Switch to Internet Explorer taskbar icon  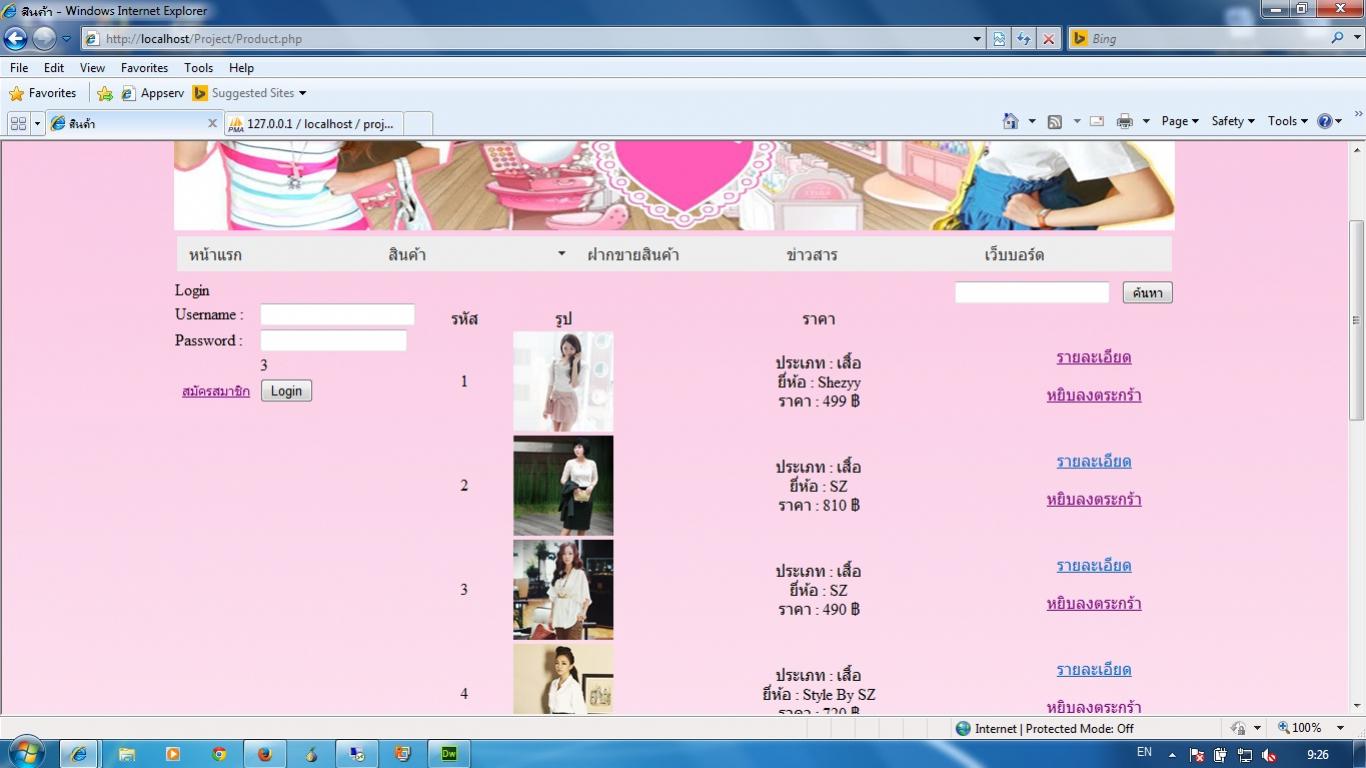(x=80, y=754)
